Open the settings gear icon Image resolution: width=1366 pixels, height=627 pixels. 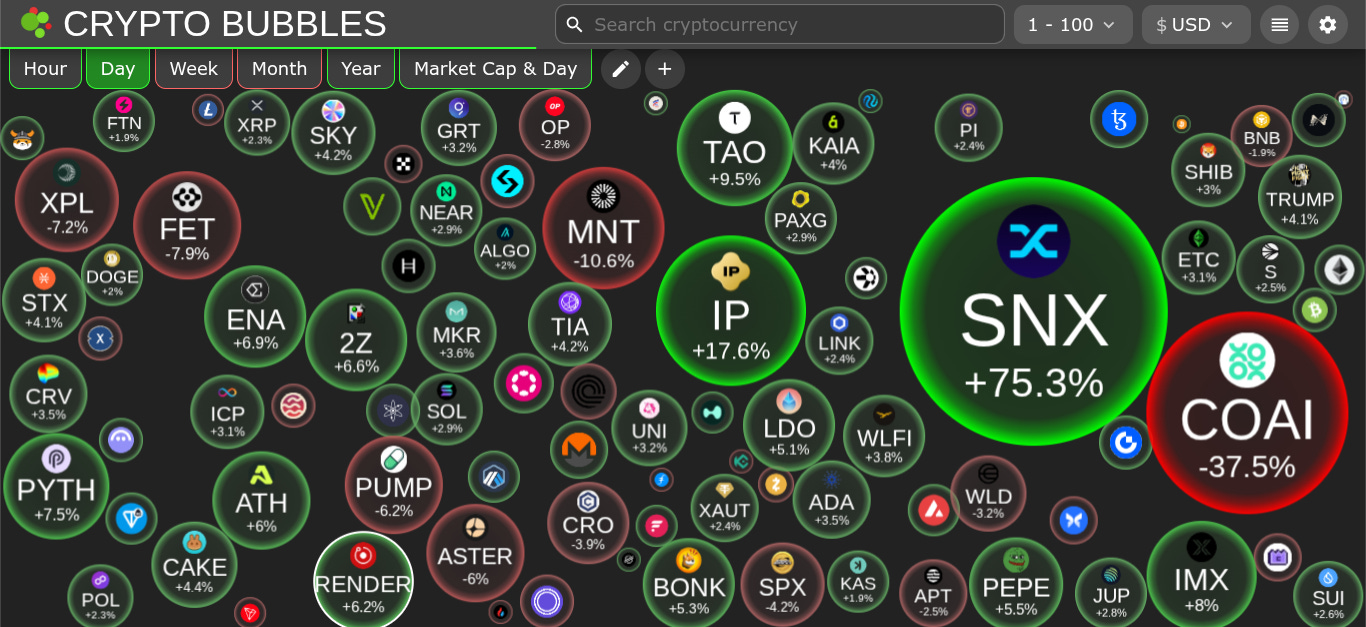[1327, 25]
